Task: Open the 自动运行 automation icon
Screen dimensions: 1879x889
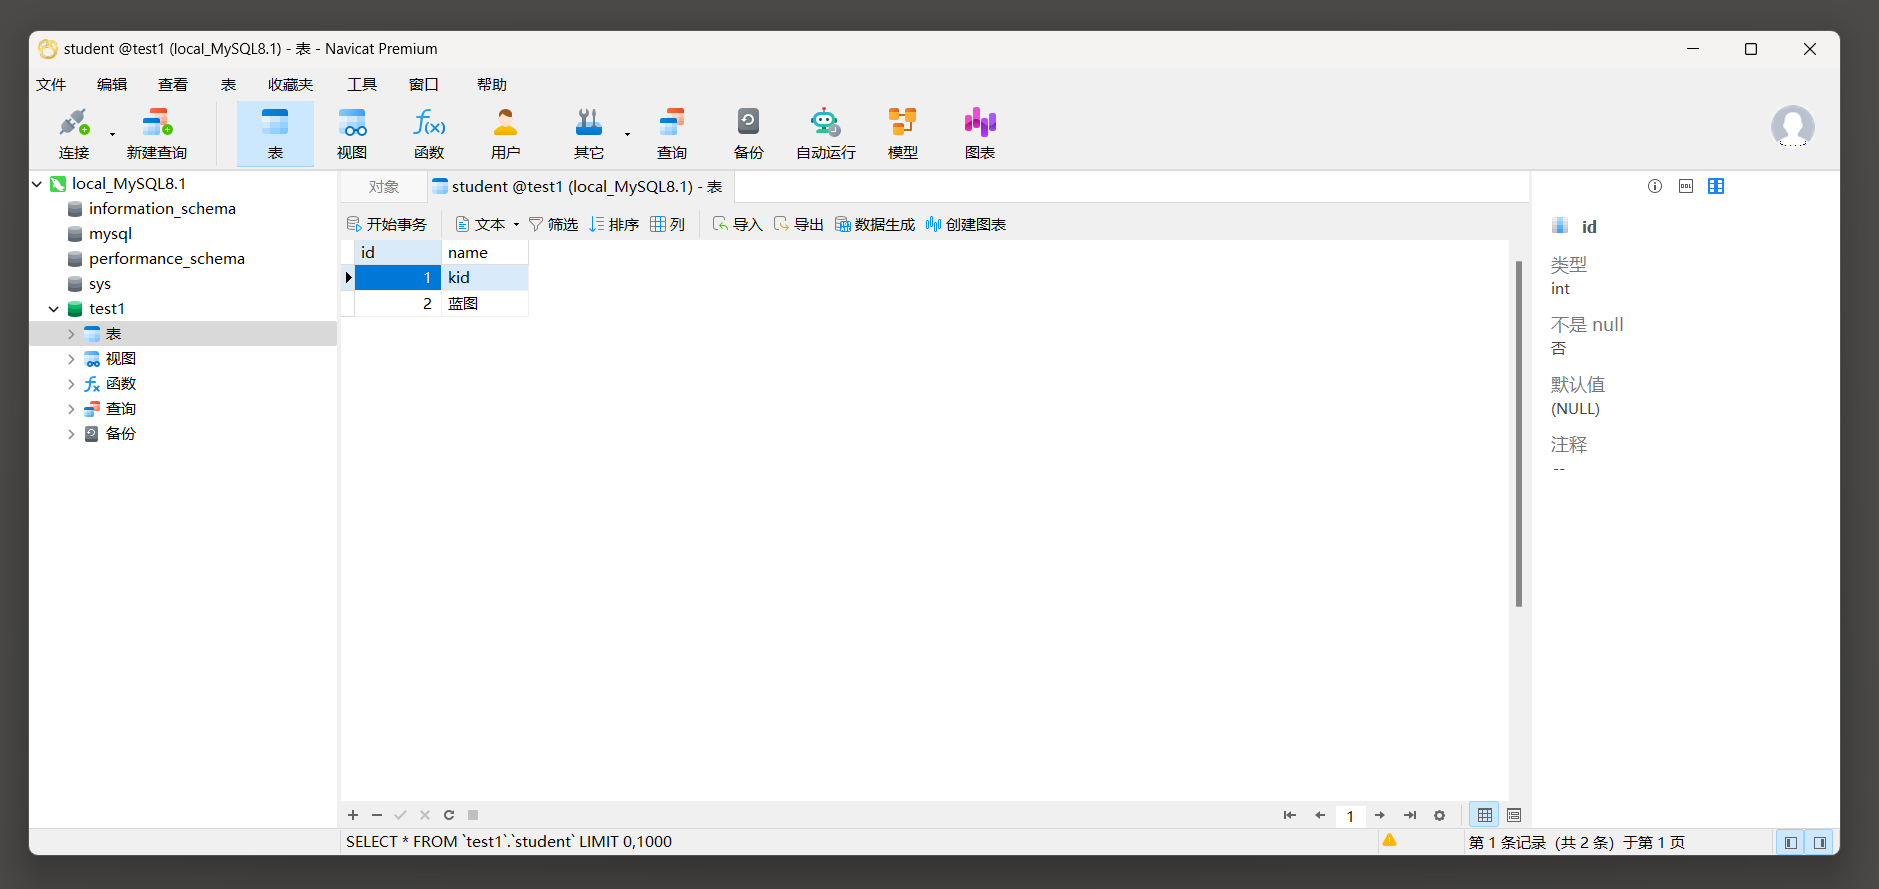Action: pyautogui.click(x=826, y=134)
